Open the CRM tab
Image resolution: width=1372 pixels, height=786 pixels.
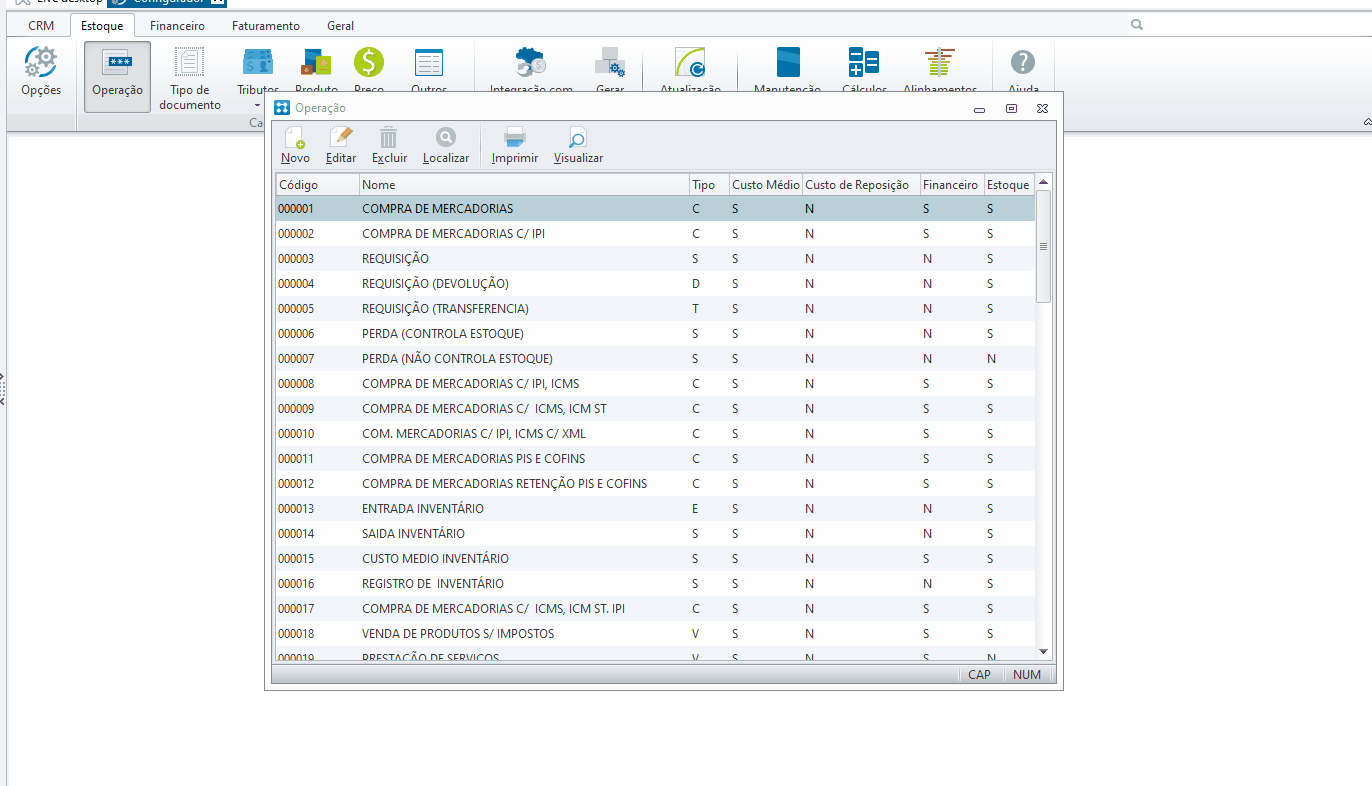coord(41,25)
